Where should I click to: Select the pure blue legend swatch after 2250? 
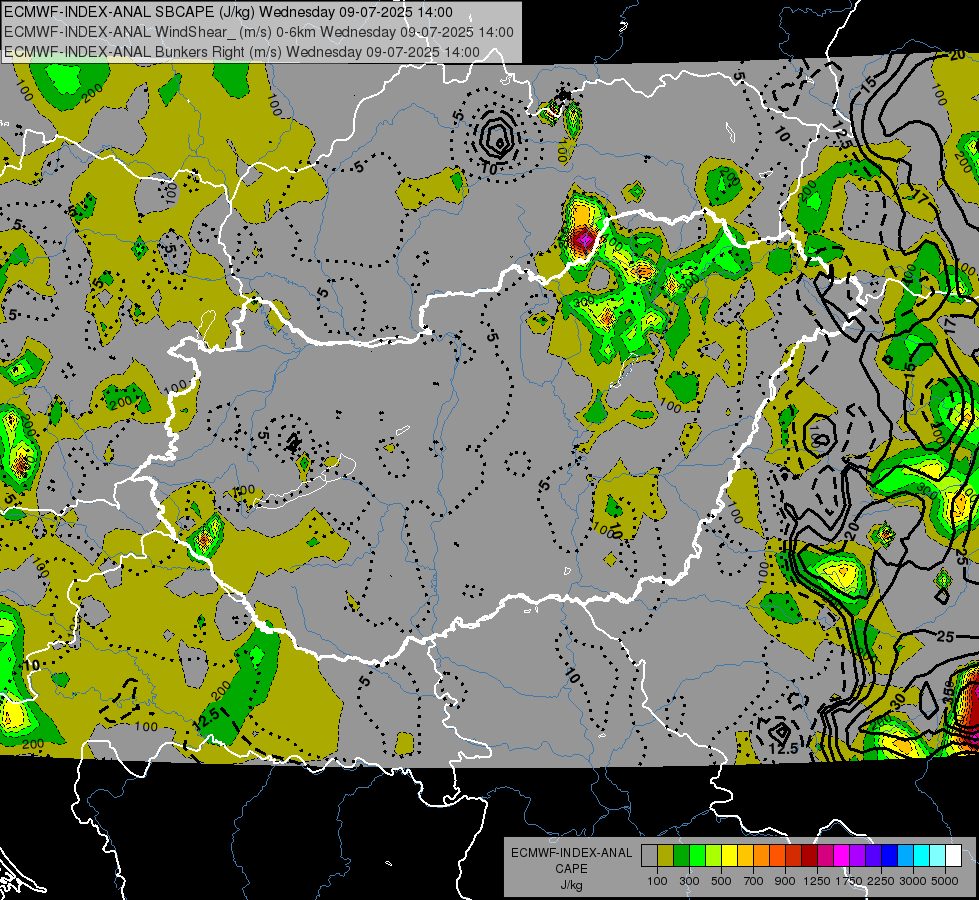click(x=890, y=856)
